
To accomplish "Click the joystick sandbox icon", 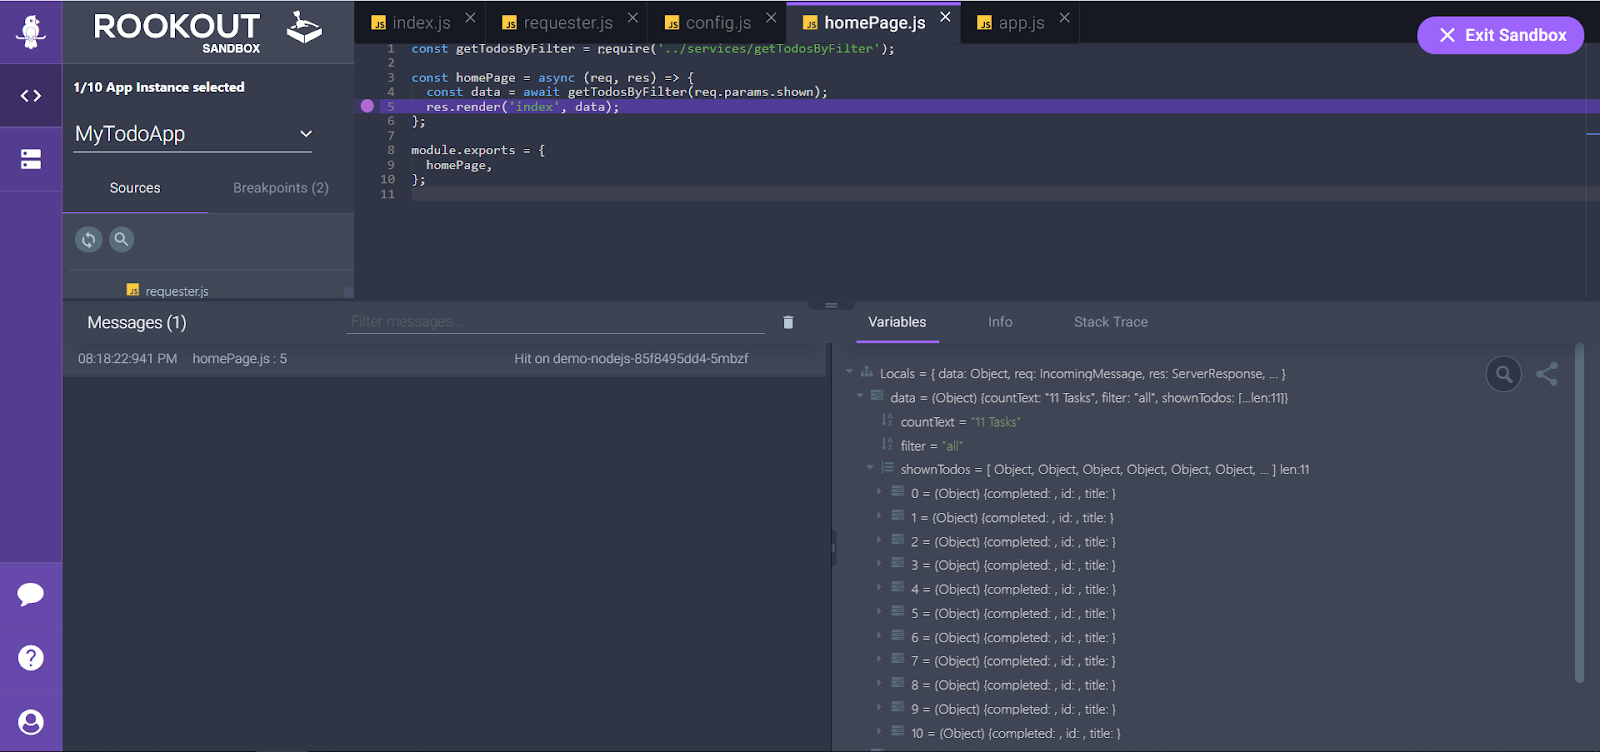I will [304, 27].
